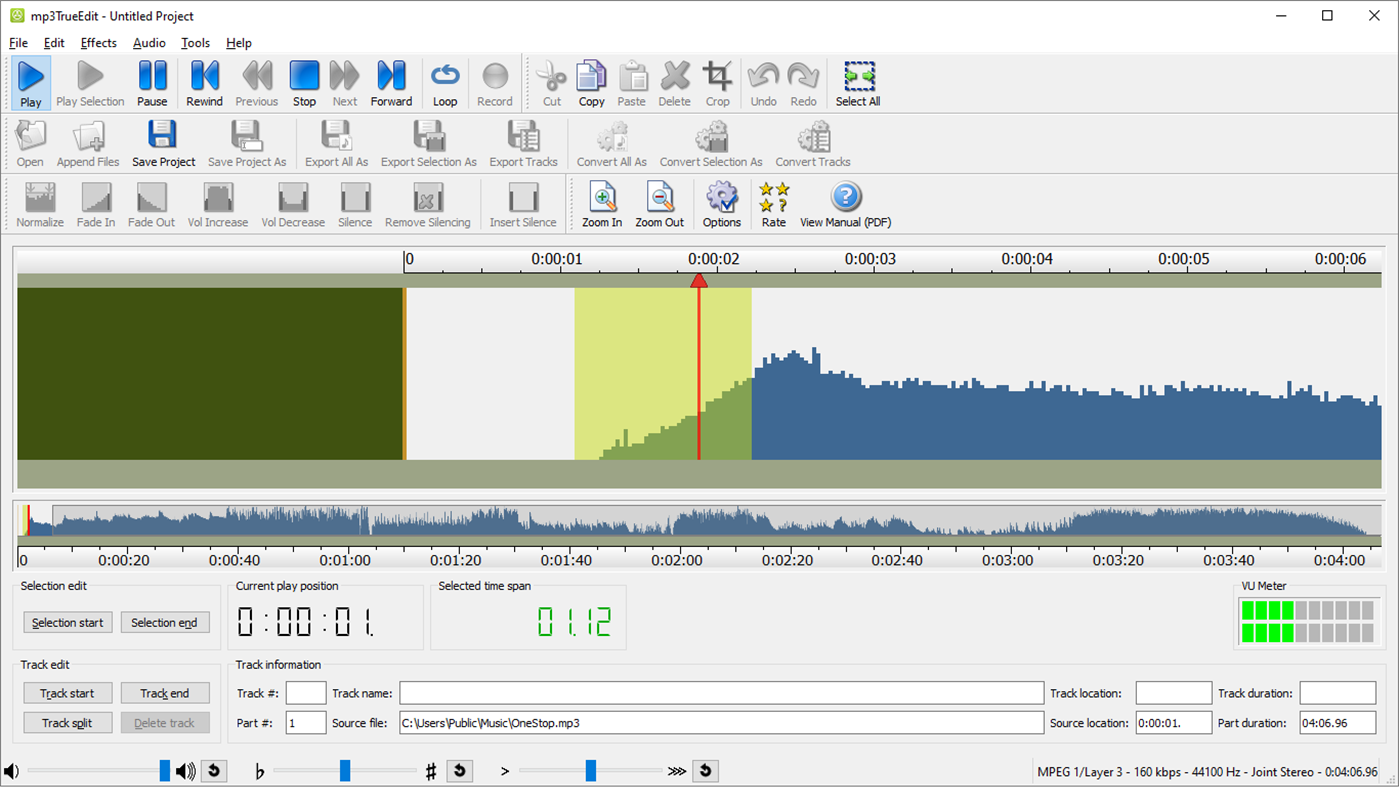Select all audio content
Image resolution: width=1399 pixels, height=787 pixels.
(x=857, y=80)
